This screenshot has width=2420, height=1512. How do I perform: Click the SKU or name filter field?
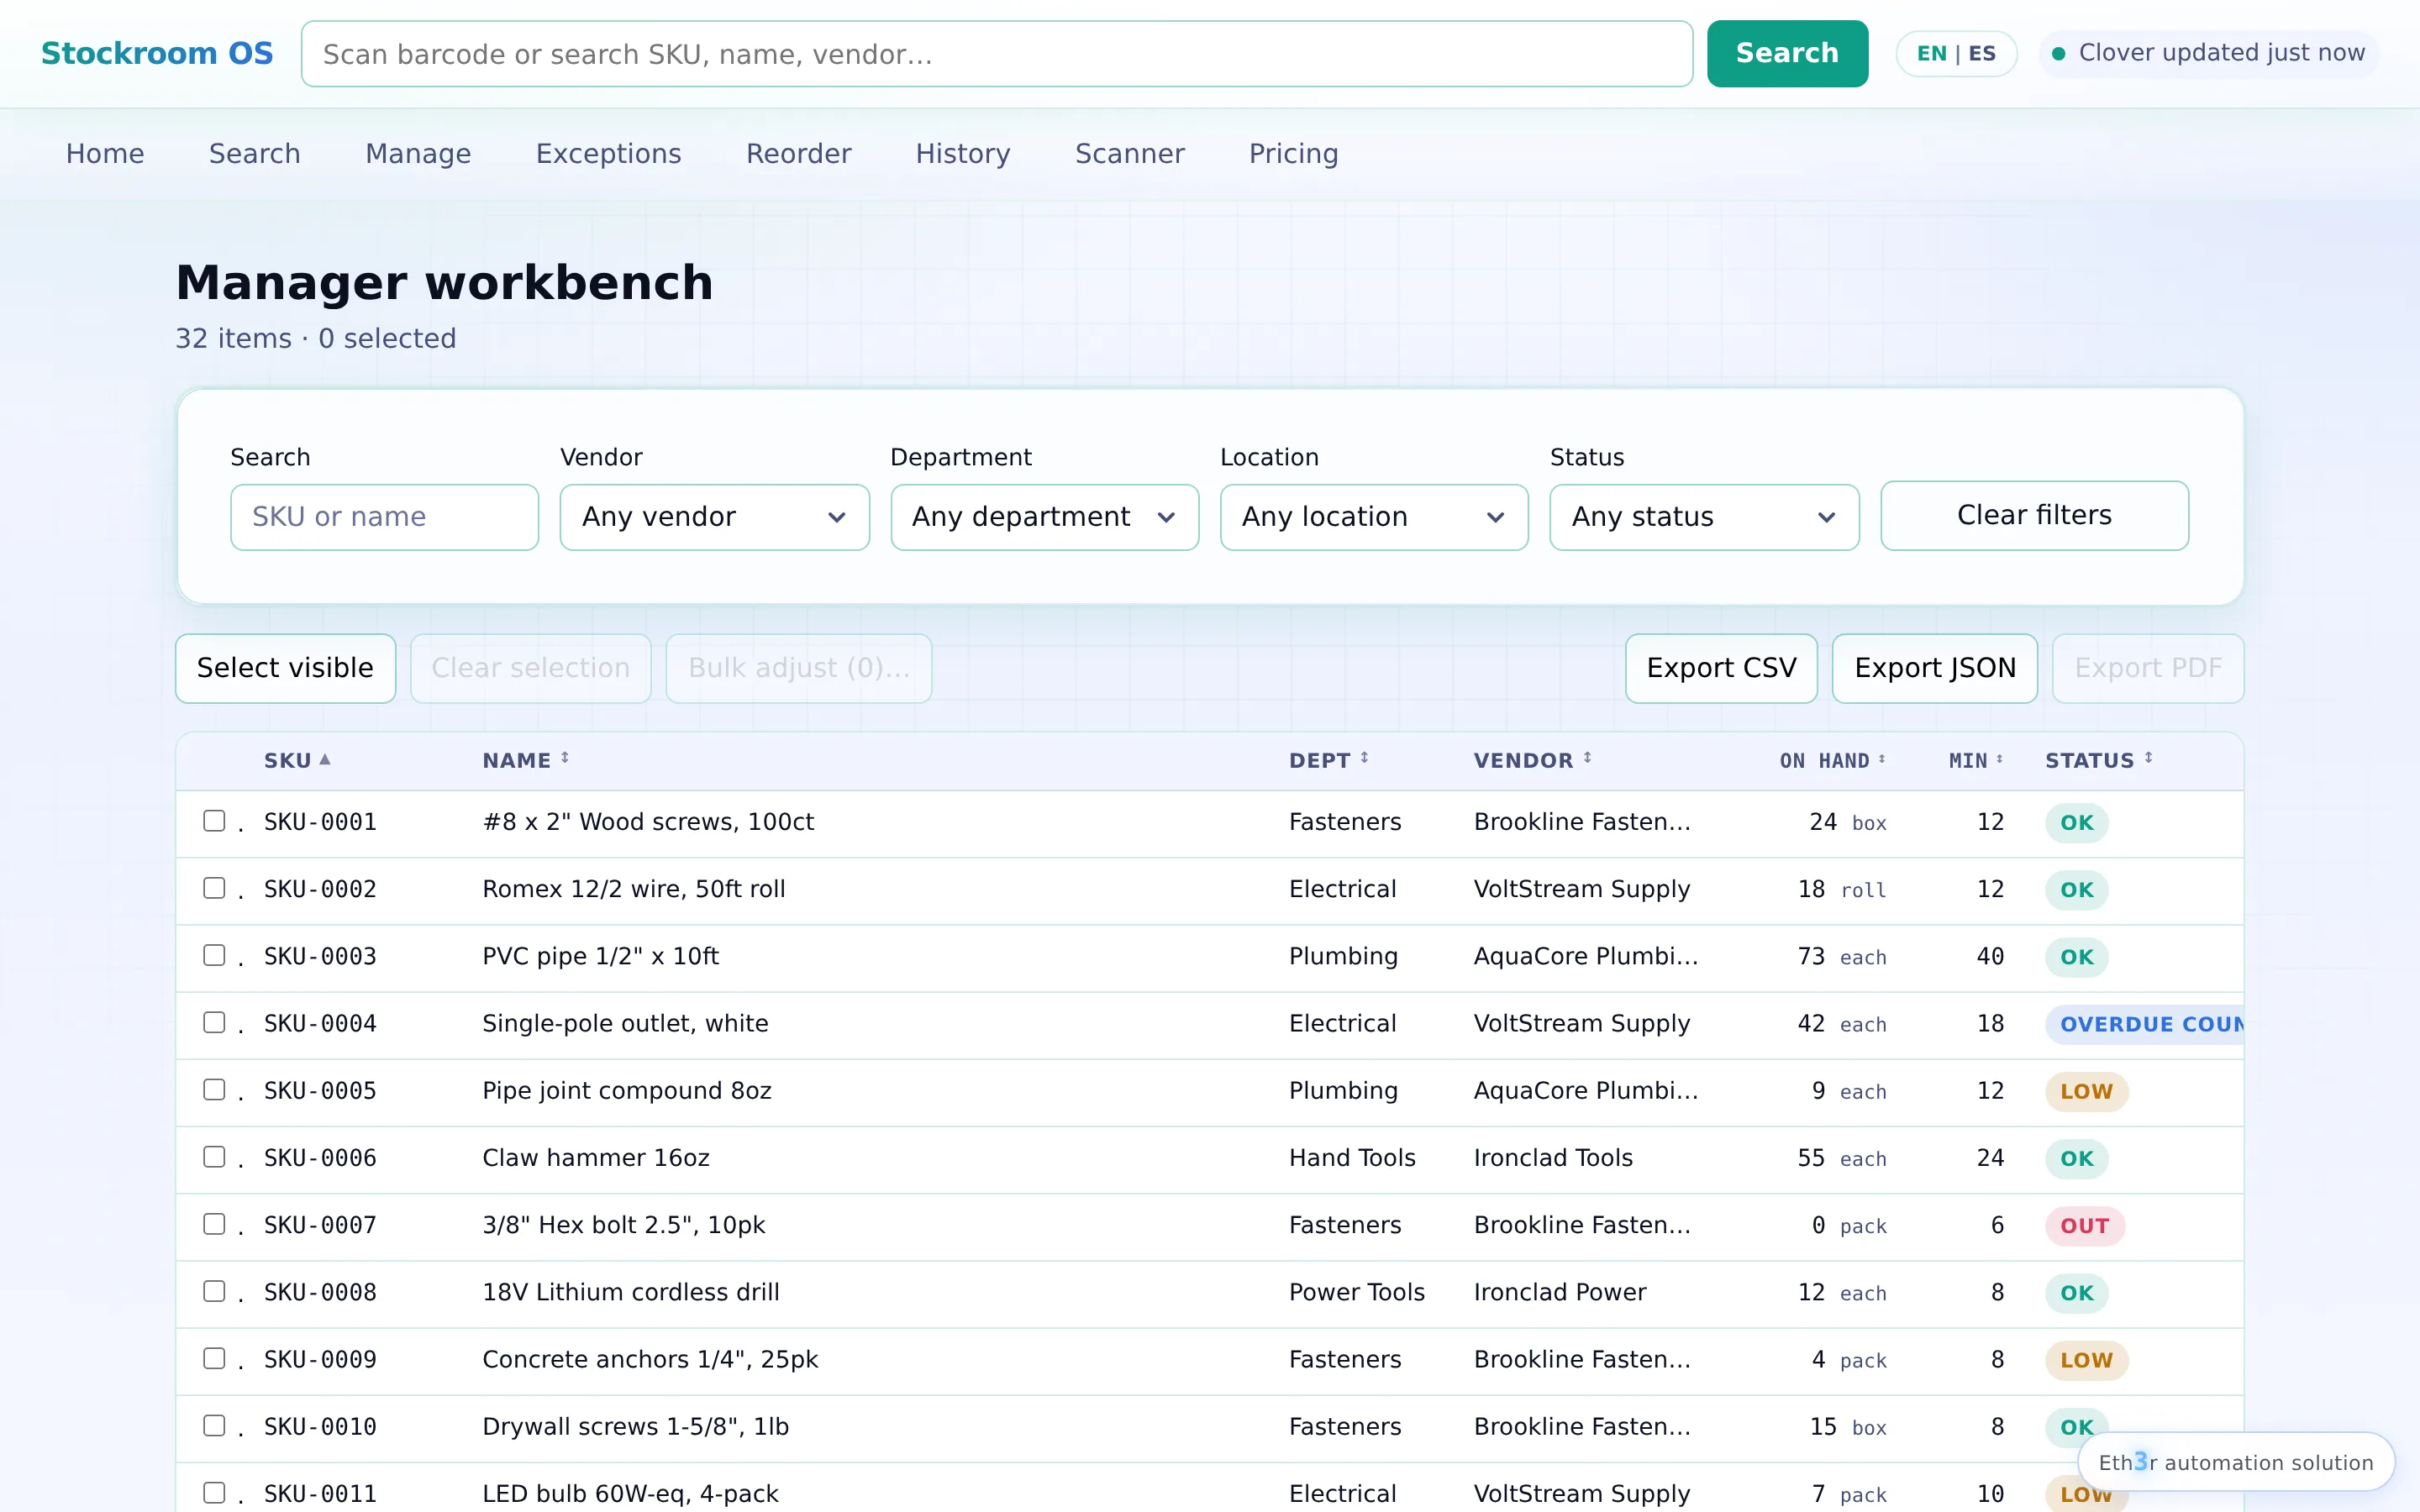point(384,517)
